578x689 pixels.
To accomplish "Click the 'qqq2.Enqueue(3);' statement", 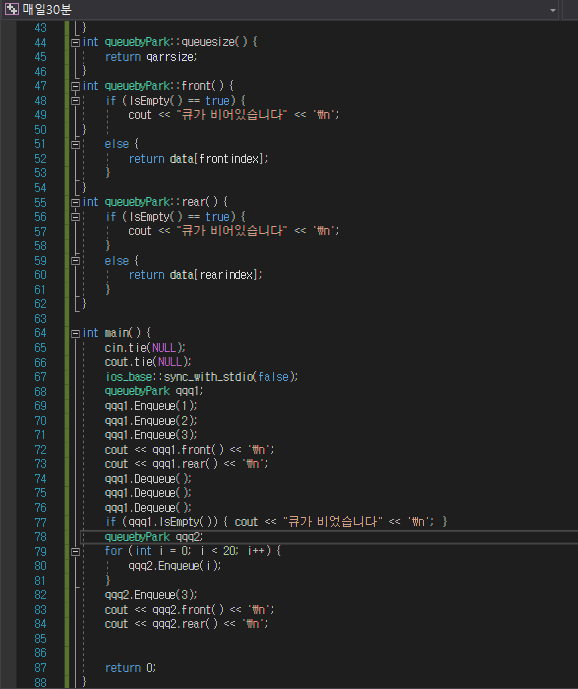I will (x=151, y=595).
